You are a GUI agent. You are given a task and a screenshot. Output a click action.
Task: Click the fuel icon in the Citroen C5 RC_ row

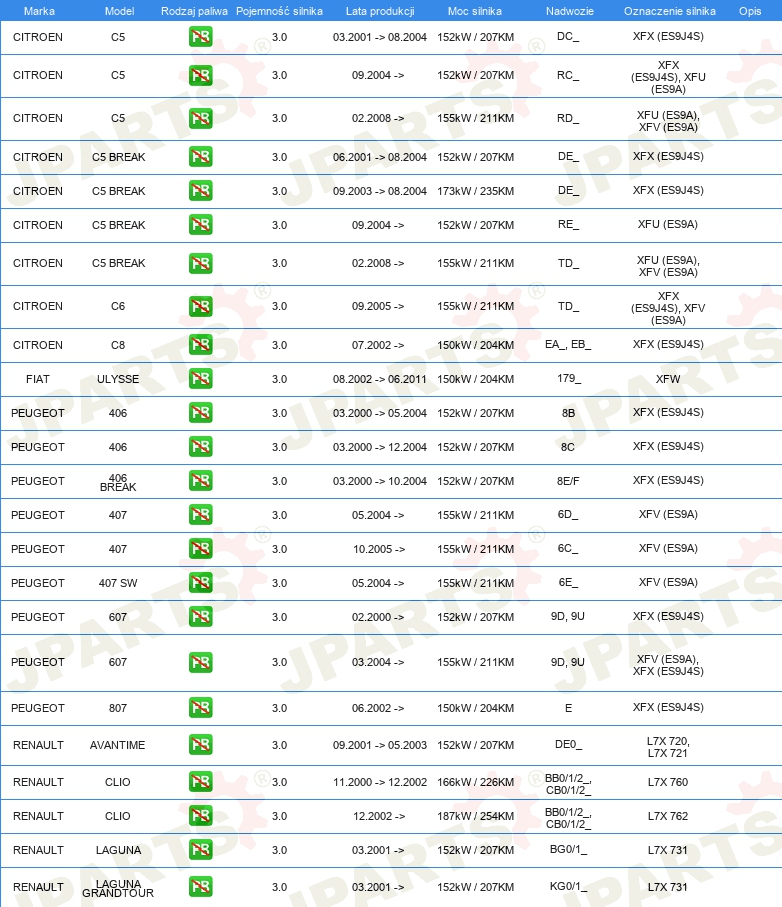click(201, 75)
